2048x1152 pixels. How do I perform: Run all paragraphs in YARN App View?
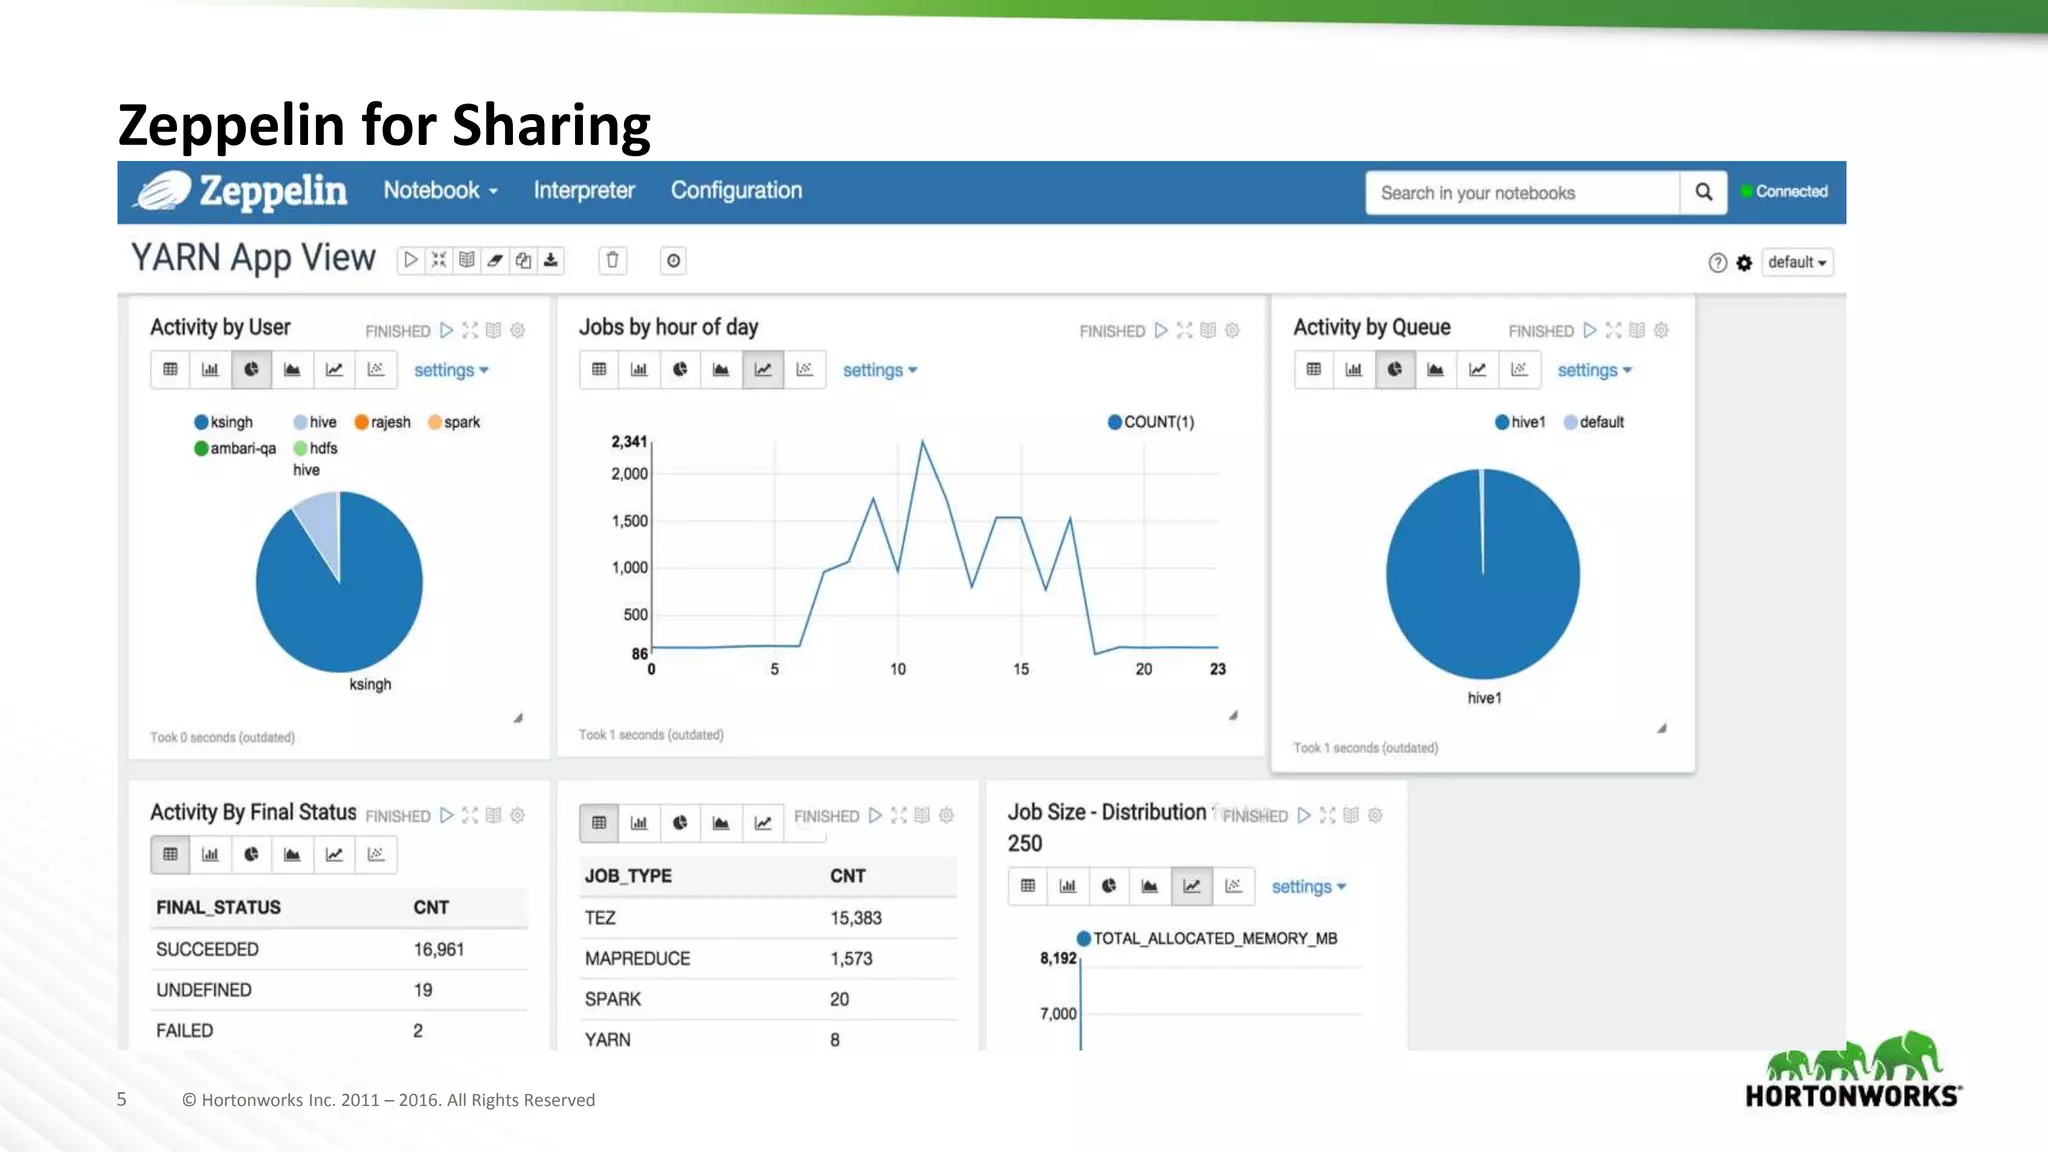pos(410,261)
